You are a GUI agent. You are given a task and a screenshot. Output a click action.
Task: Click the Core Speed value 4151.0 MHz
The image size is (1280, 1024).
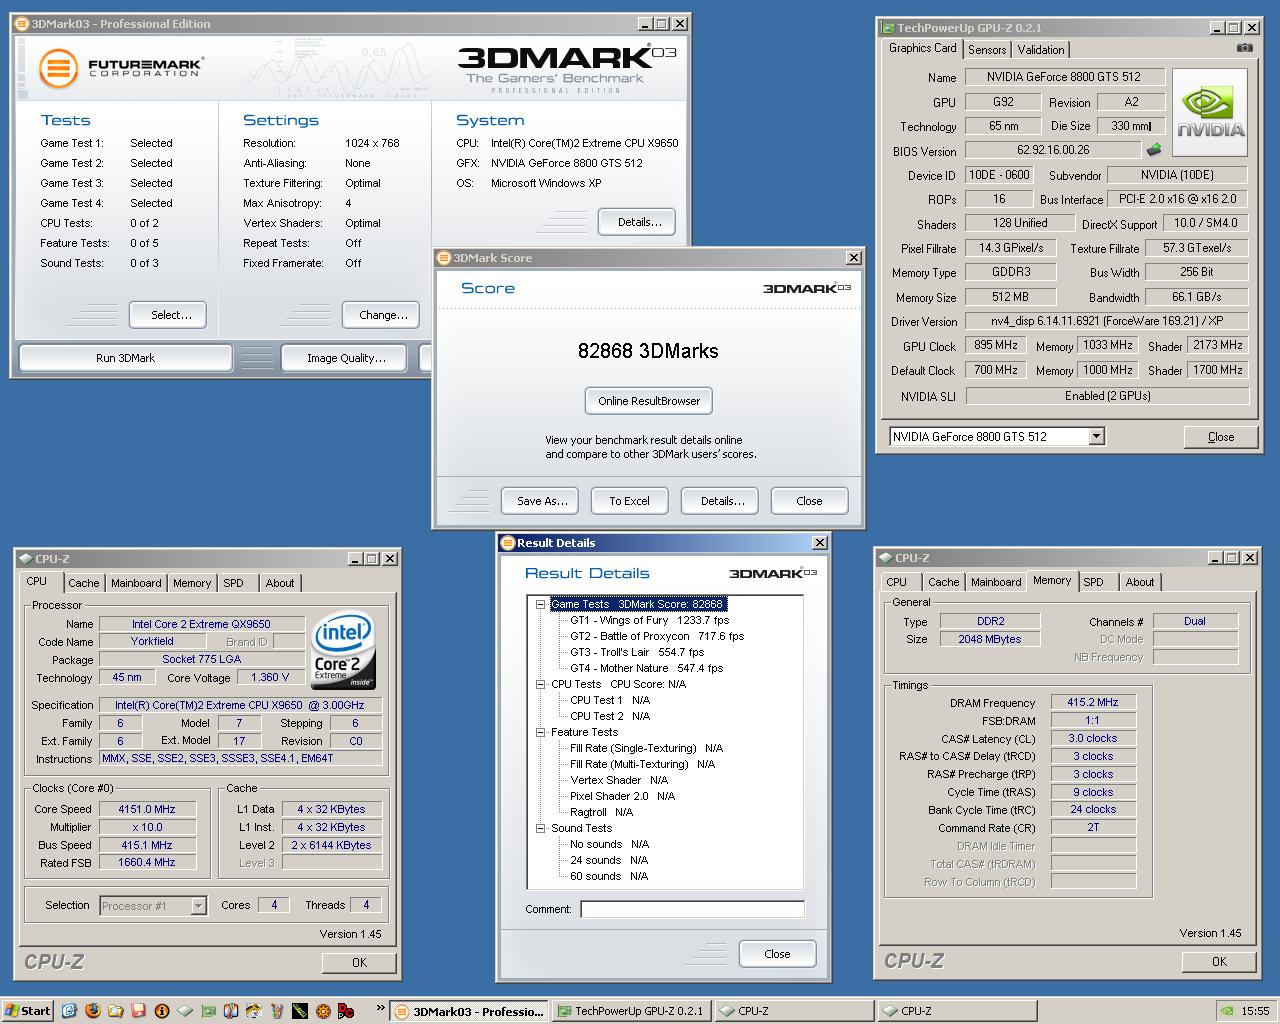[147, 809]
